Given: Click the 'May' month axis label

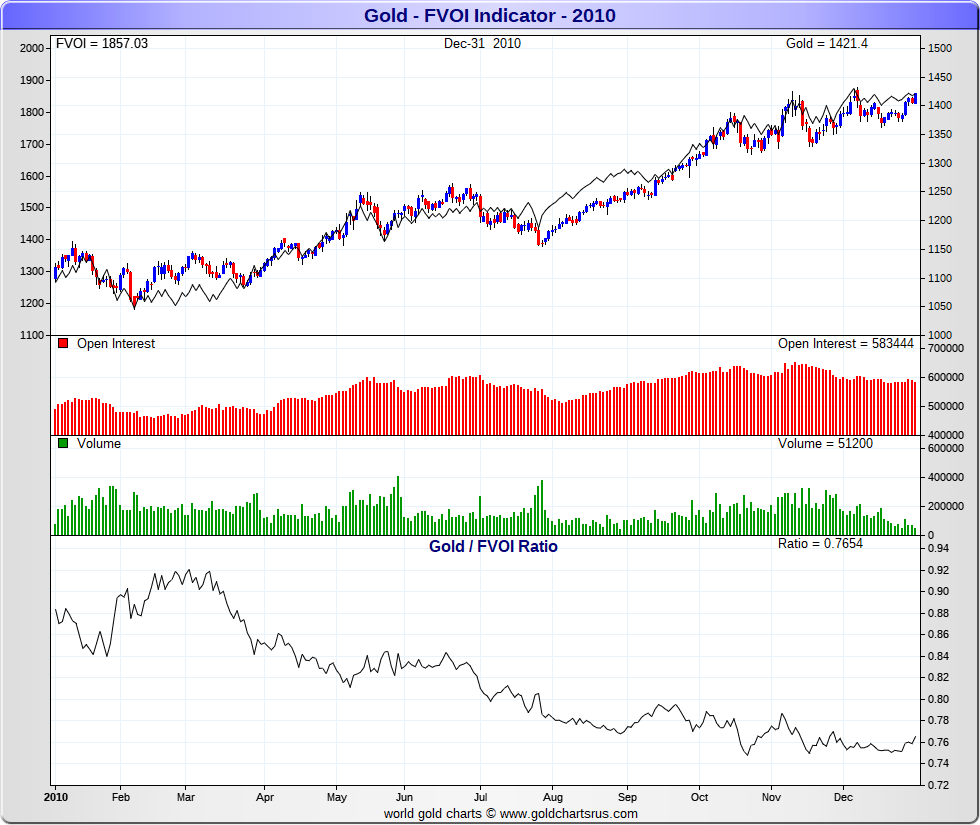Looking at the screenshot, I should pyautogui.click(x=337, y=798).
